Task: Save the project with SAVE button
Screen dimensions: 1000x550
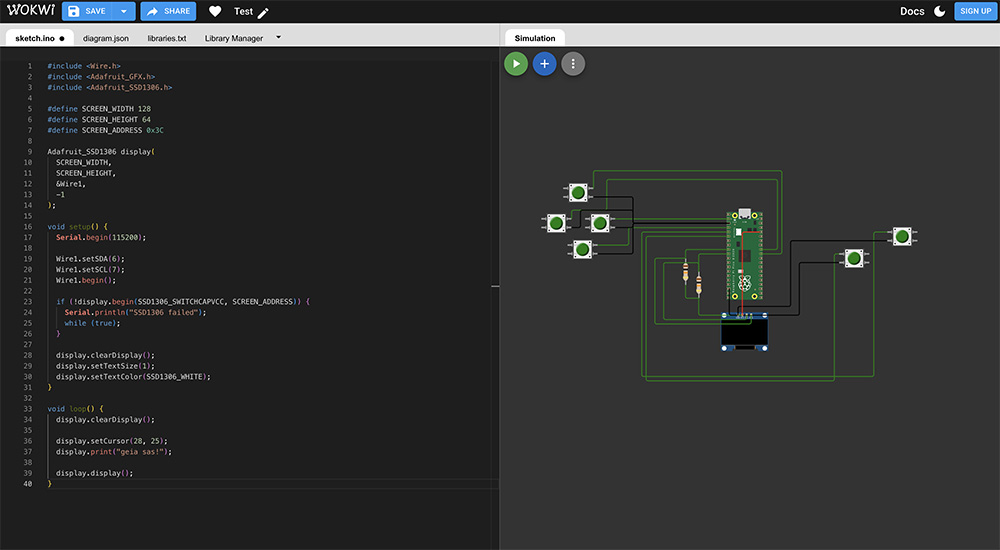Action: [x=87, y=11]
